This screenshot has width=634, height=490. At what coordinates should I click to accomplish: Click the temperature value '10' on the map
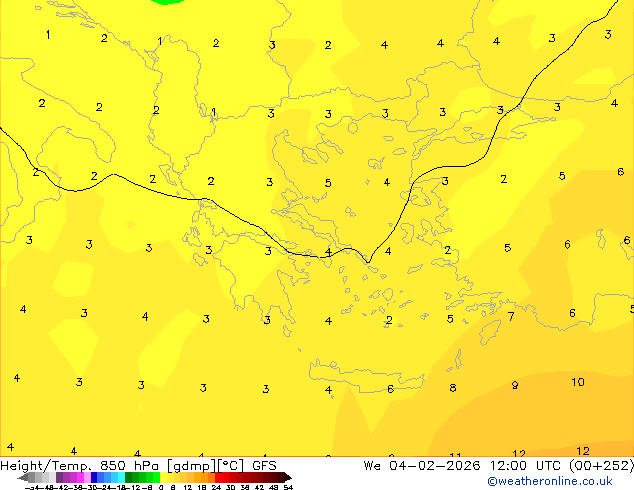pos(578,382)
